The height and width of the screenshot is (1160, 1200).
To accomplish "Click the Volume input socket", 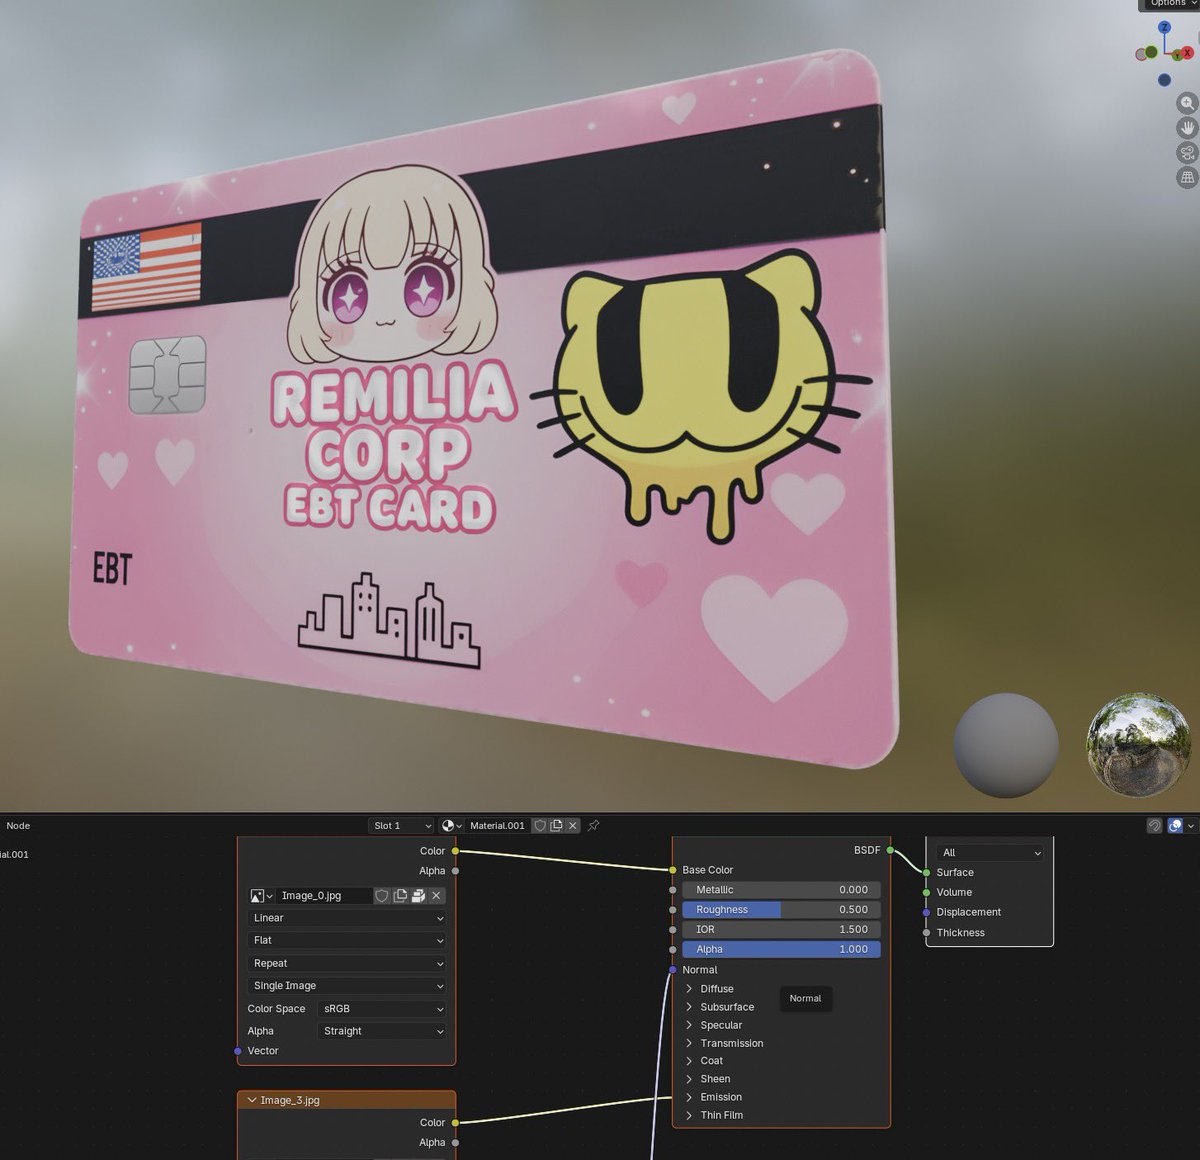I will coord(926,892).
